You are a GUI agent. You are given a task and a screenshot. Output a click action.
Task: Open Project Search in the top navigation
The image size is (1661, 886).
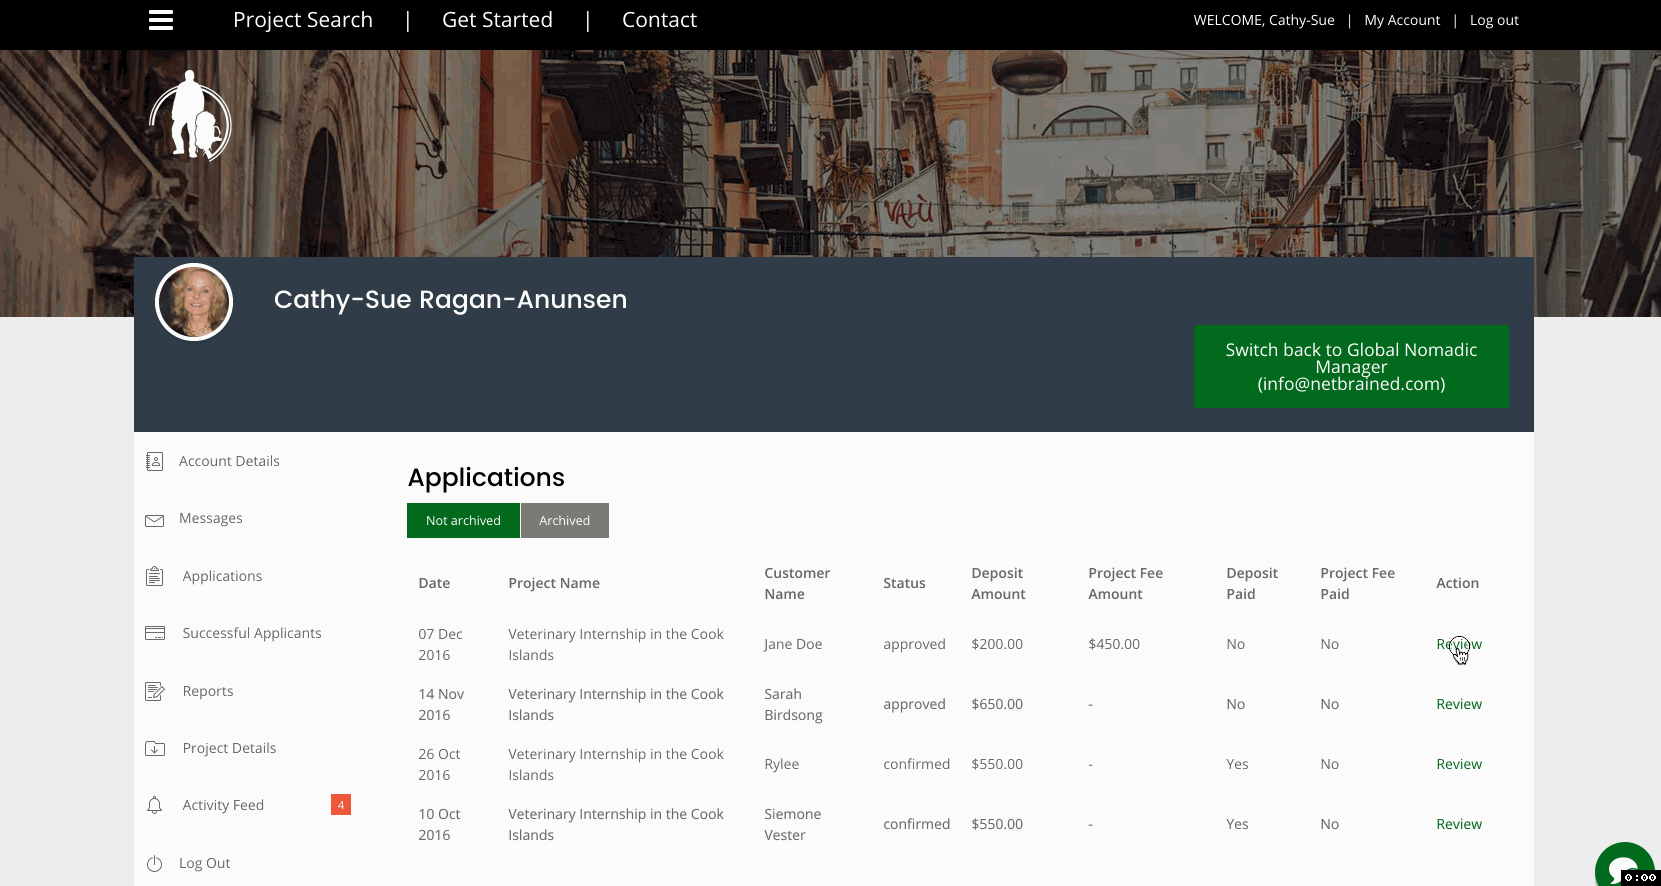tap(302, 20)
